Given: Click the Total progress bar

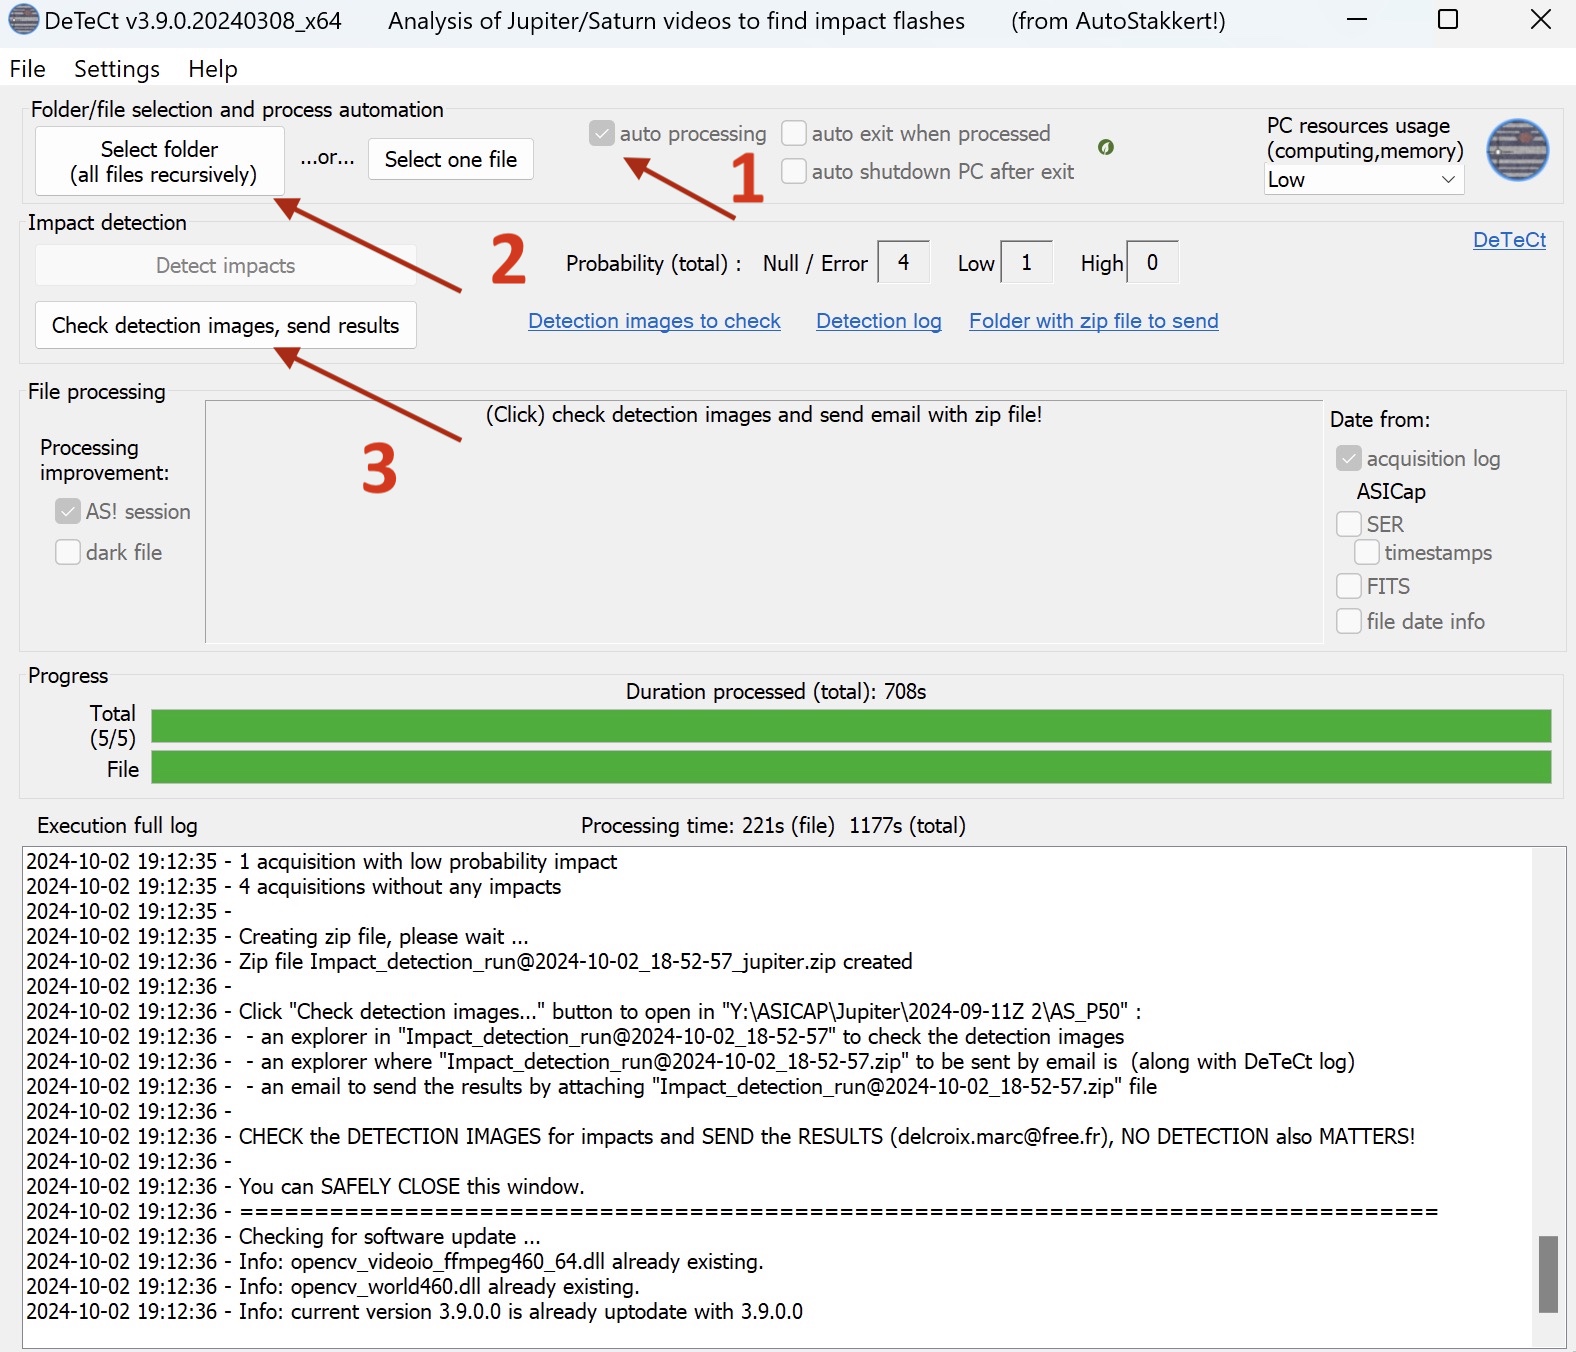Looking at the screenshot, I should coord(850,726).
